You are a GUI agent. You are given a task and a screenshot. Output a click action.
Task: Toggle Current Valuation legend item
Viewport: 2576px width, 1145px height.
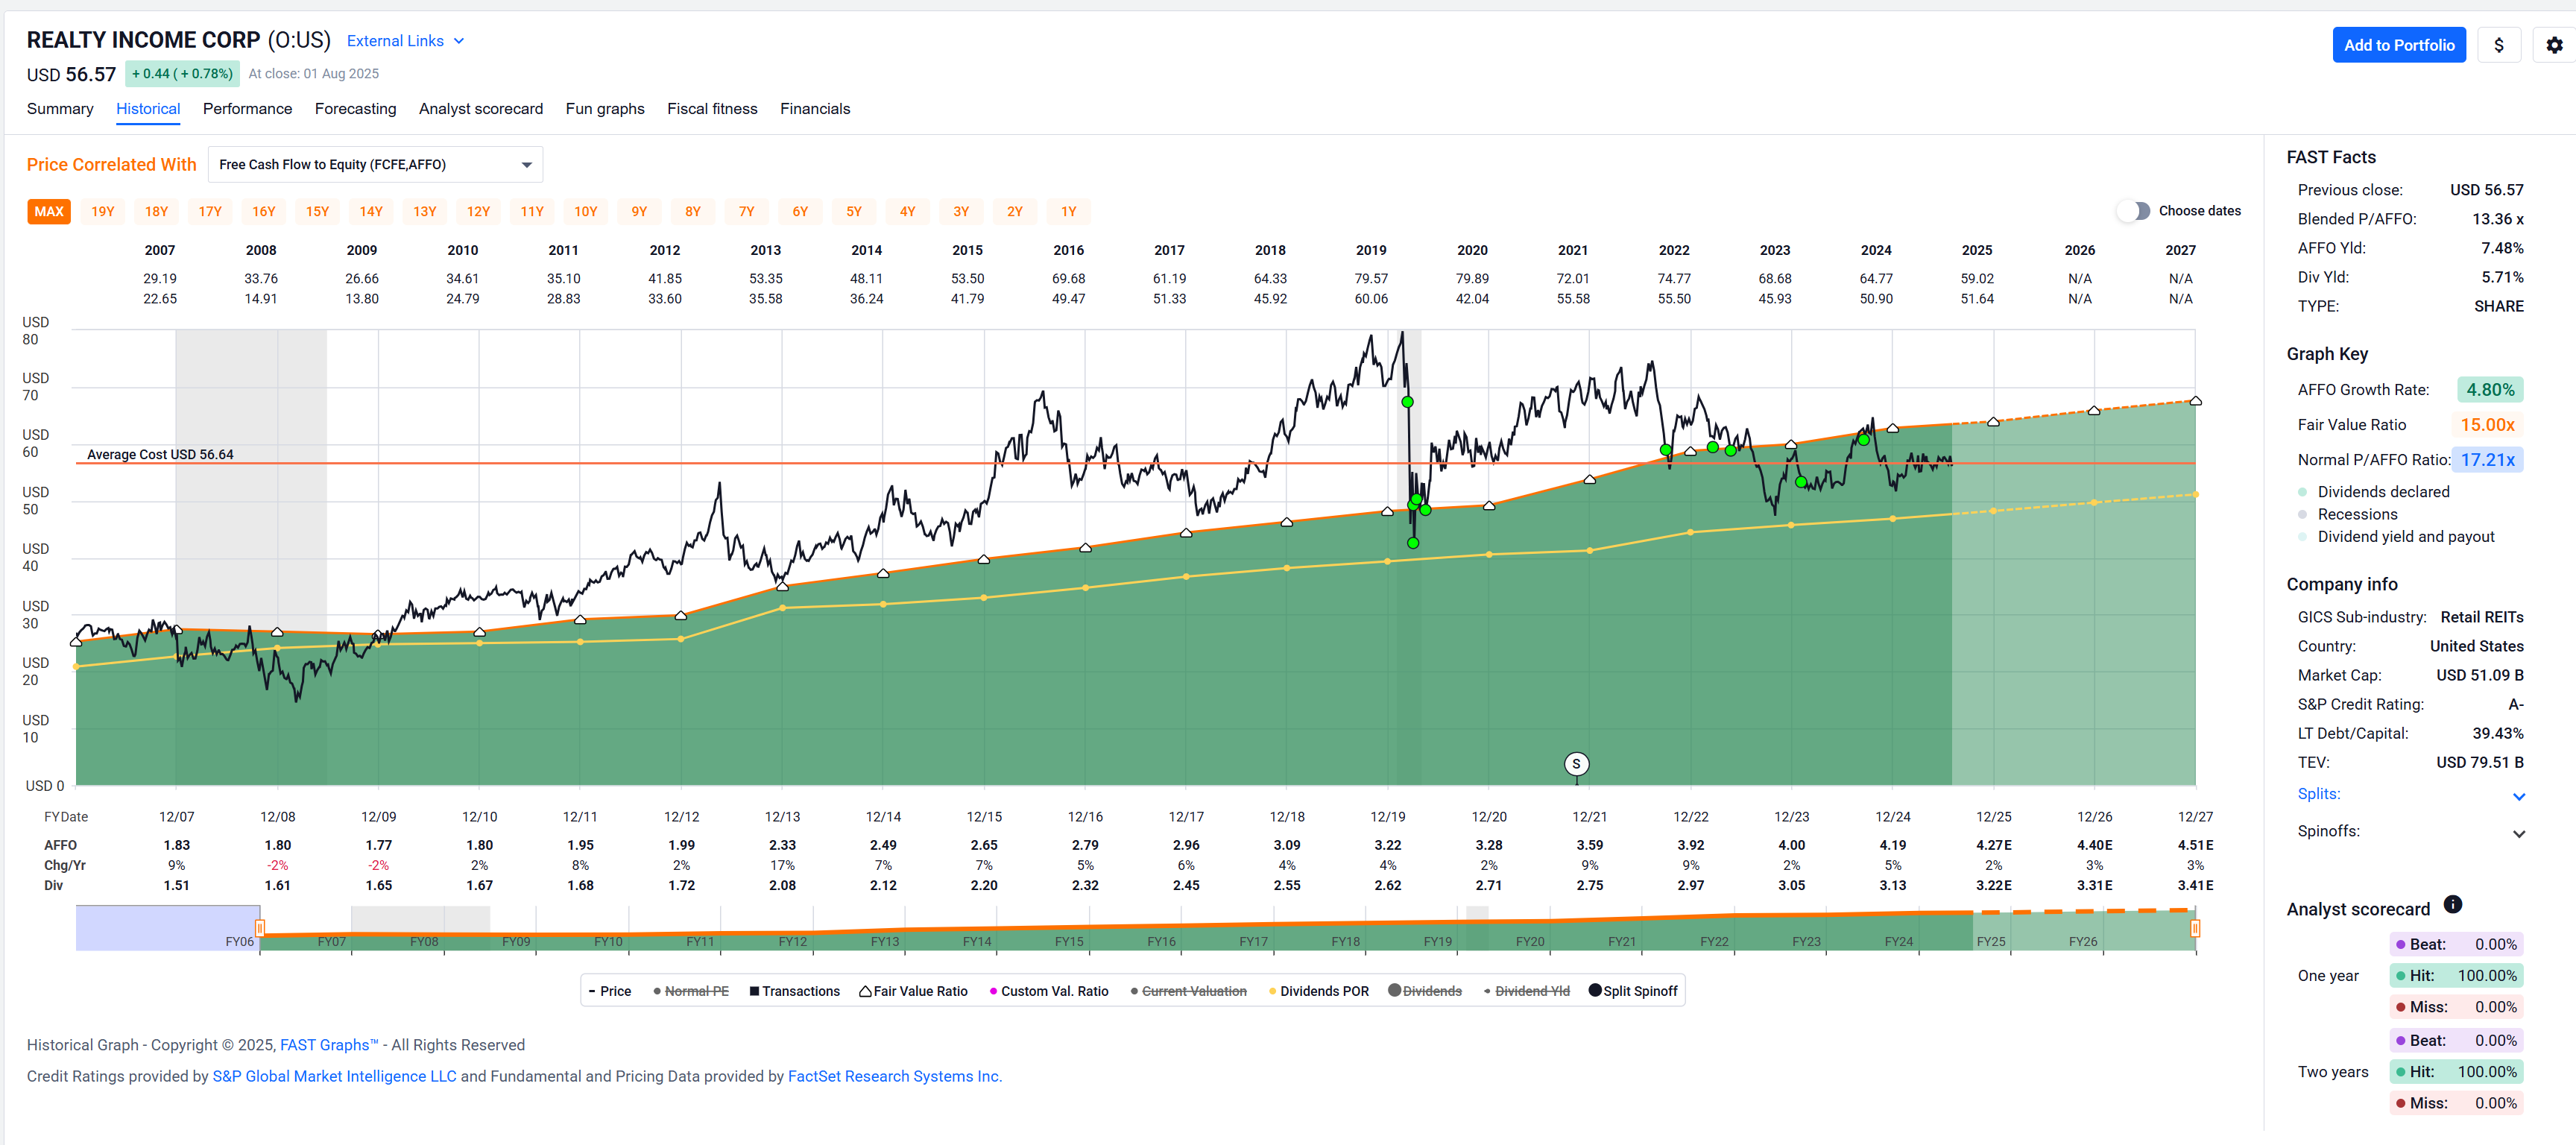point(1188,991)
